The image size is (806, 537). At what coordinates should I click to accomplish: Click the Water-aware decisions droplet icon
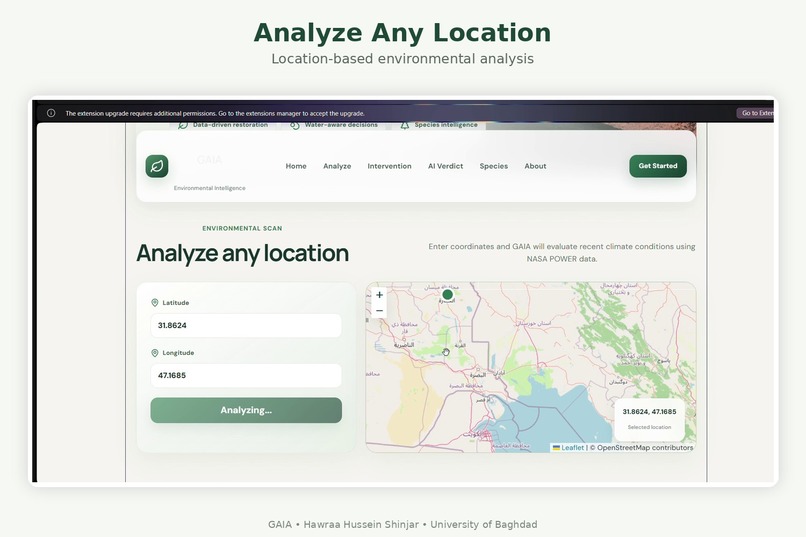coord(295,125)
